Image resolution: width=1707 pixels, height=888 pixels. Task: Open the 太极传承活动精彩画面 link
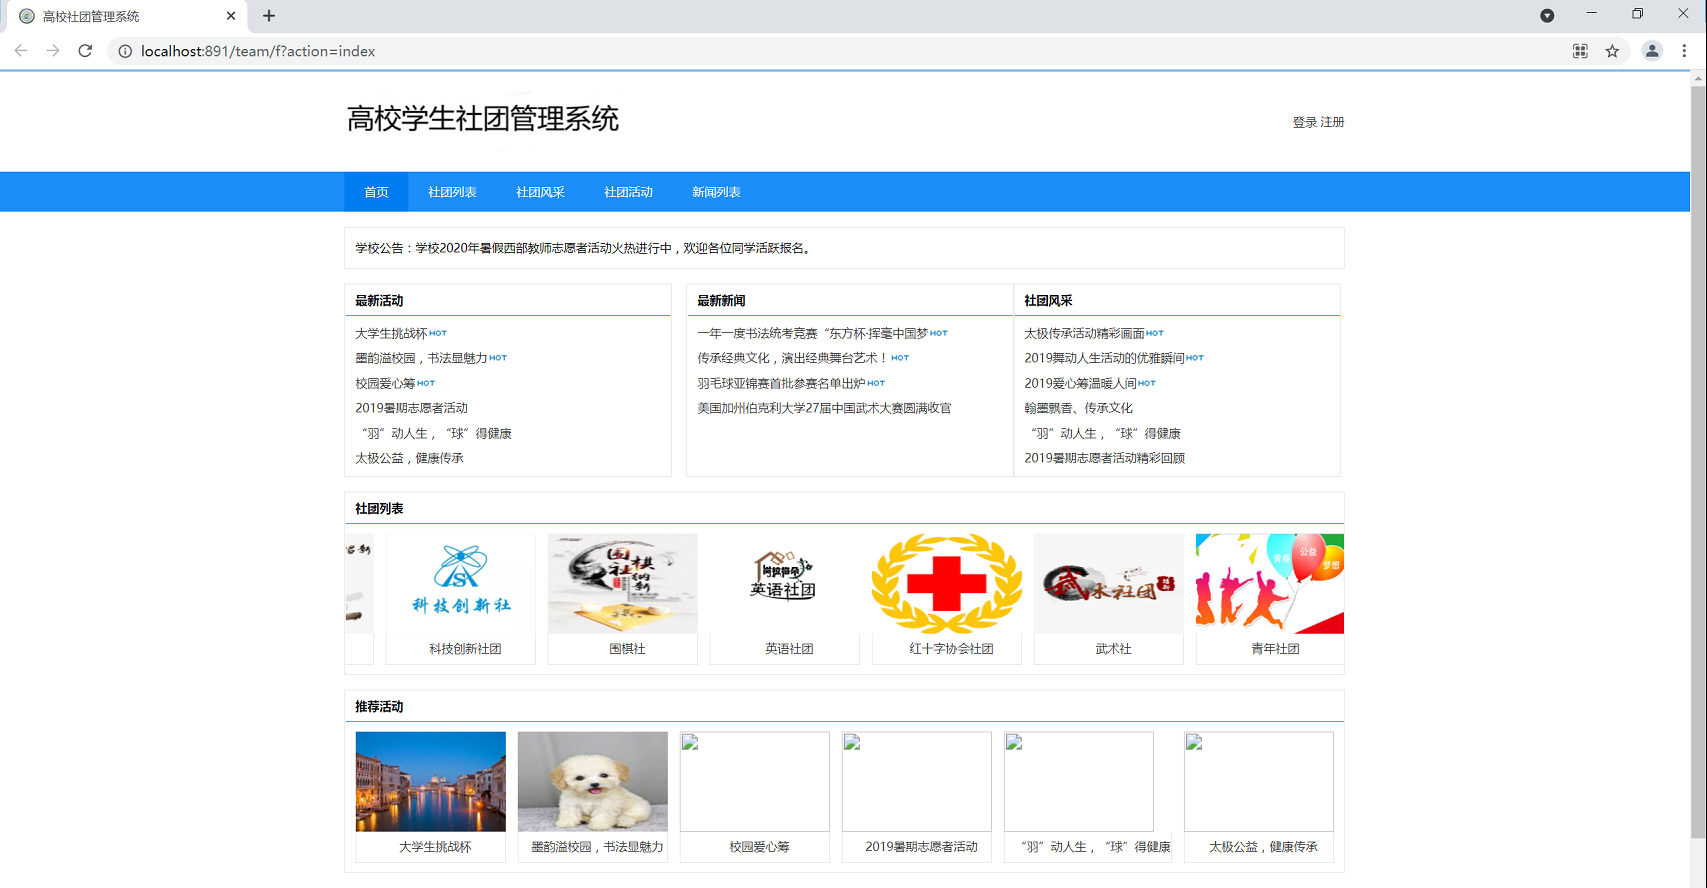pyautogui.click(x=1084, y=333)
